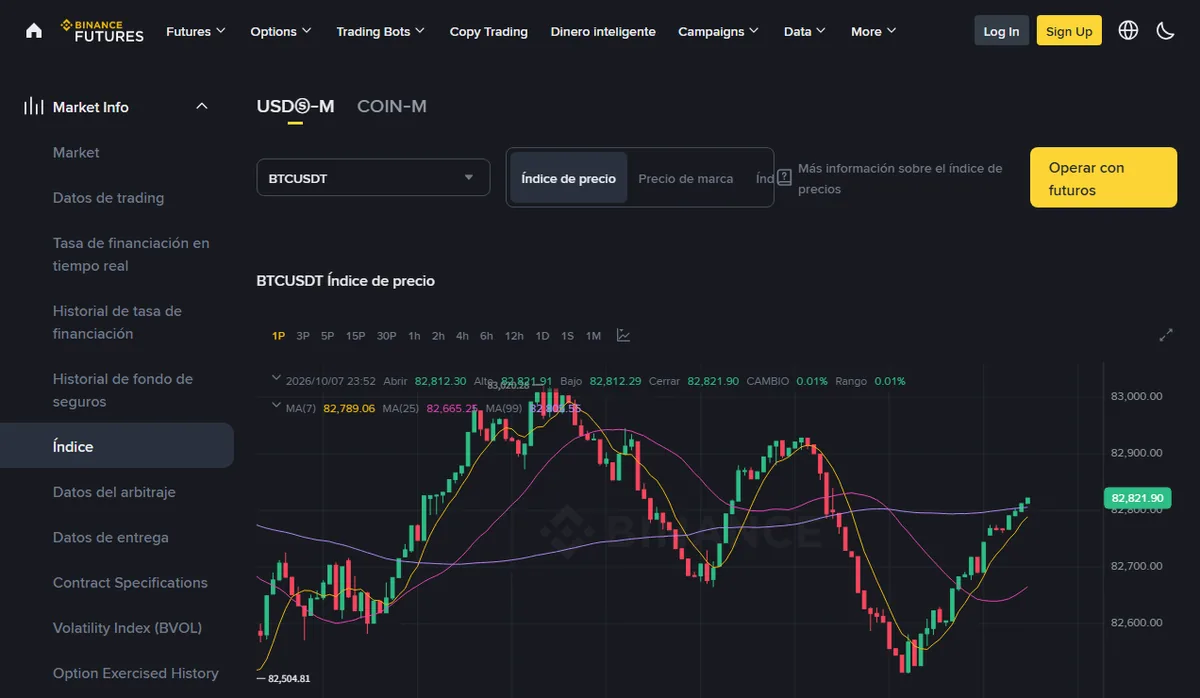This screenshot has height=698, width=1200.
Task: Select the 15P chart interval
Action: (355, 335)
